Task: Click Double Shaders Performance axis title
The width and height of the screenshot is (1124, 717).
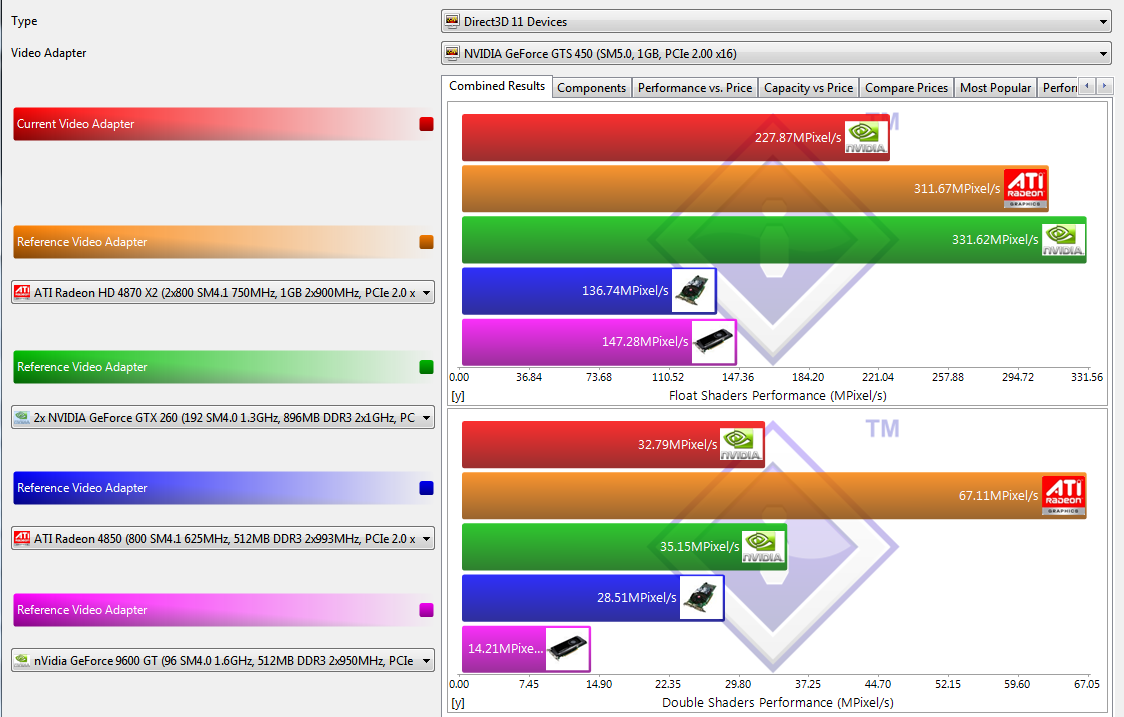Action: [778, 703]
